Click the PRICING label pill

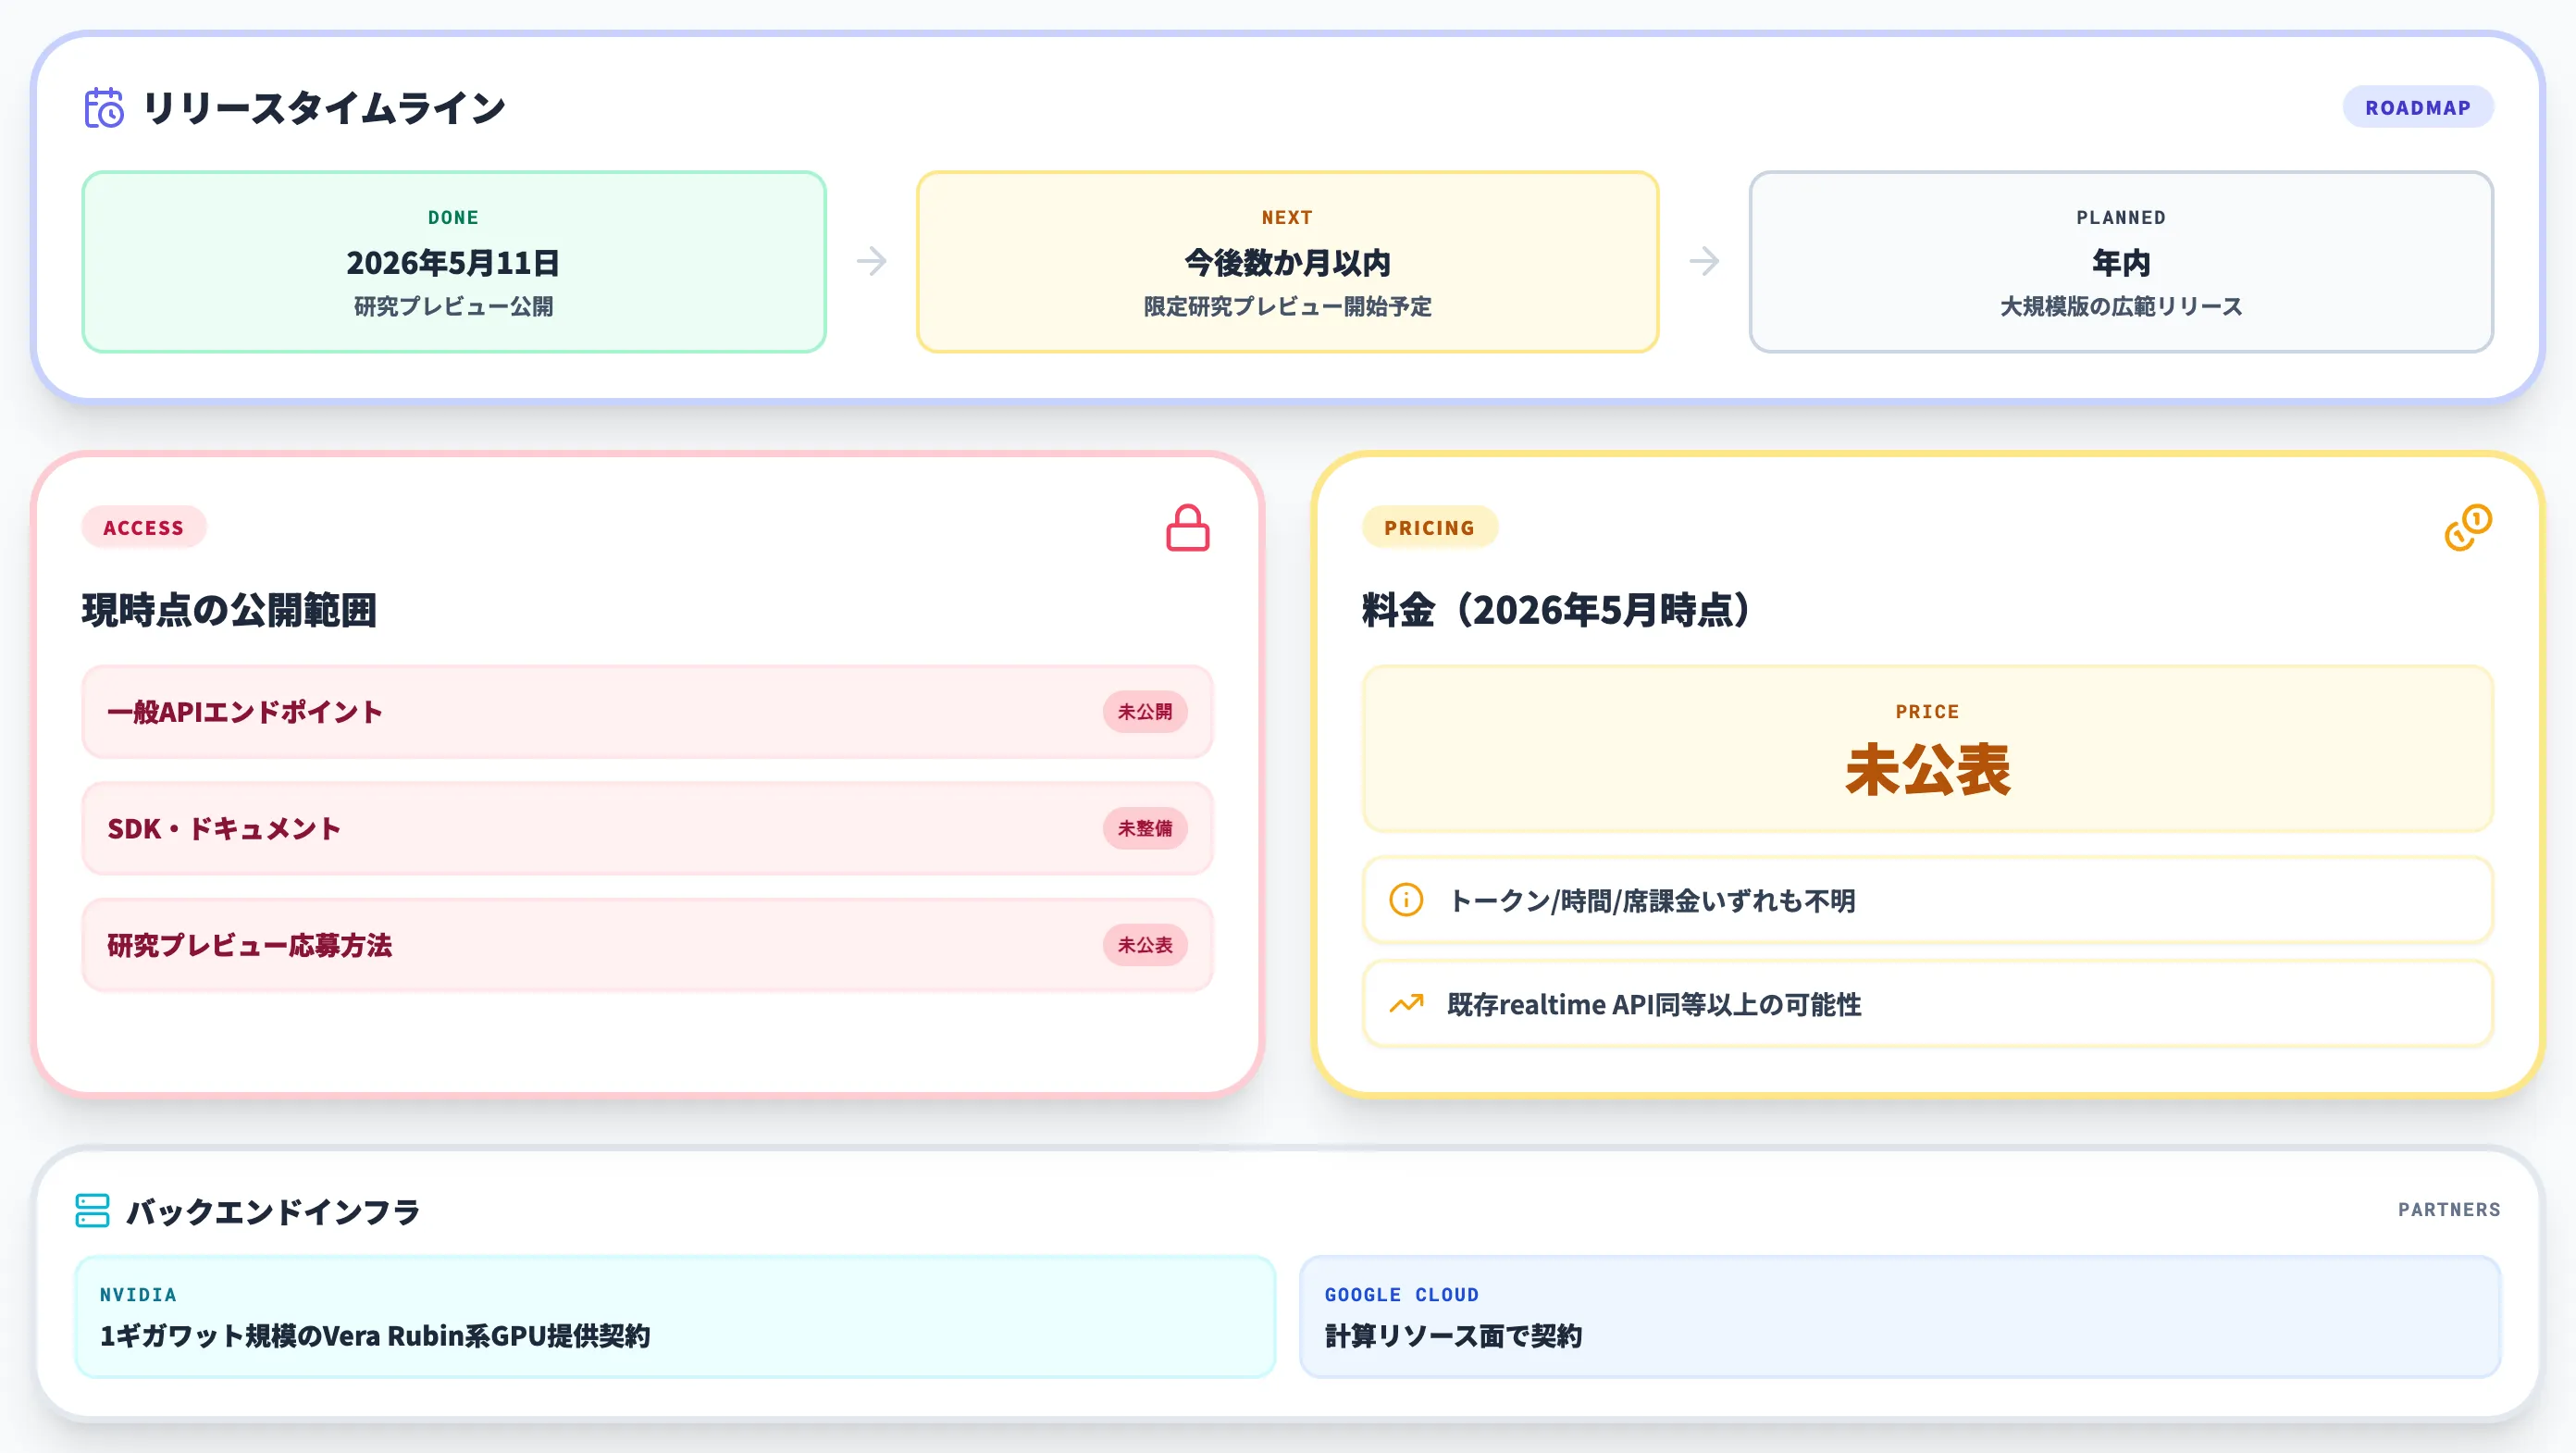(x=1429, y=527)
